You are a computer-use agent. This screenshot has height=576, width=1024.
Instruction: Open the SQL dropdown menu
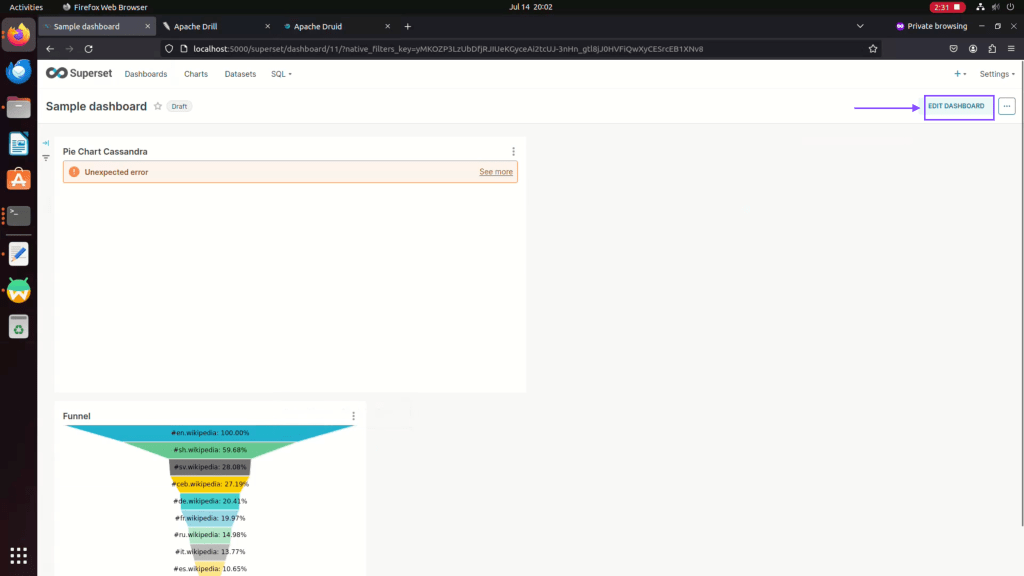point(281,74)
